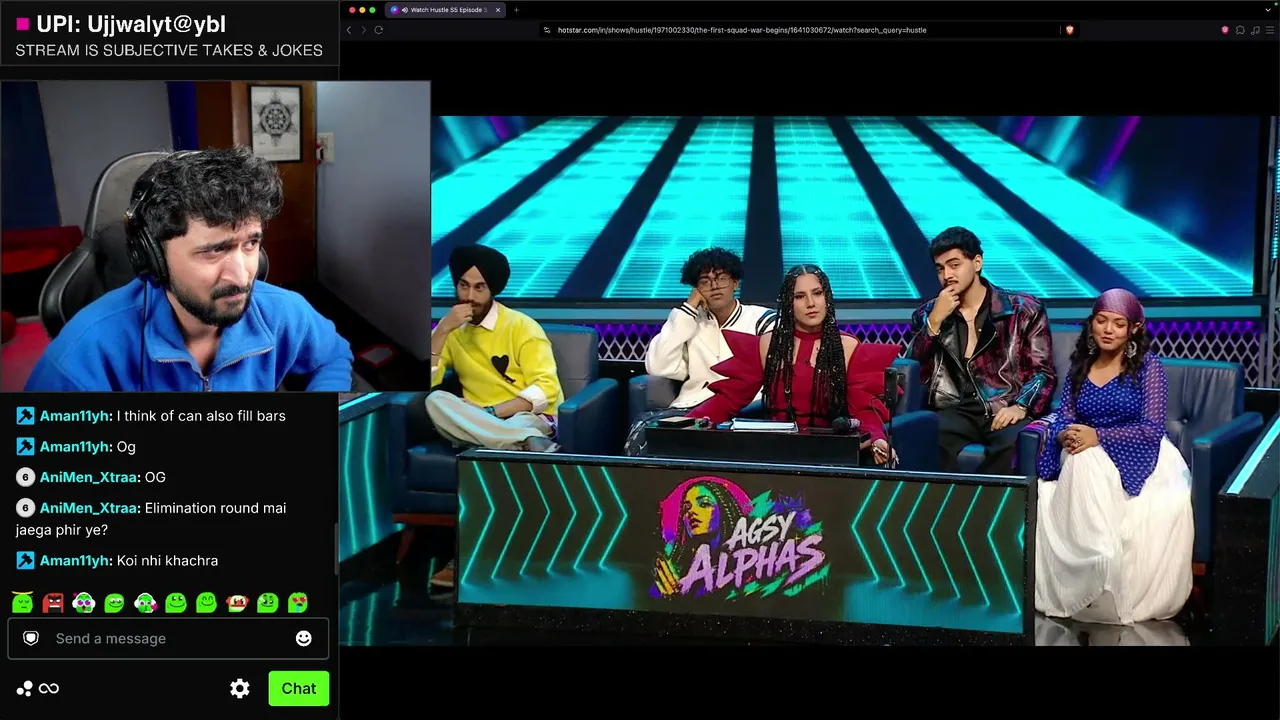
Task: Go back in the browser
Action: pyautogui.click(x=349, y=30)
